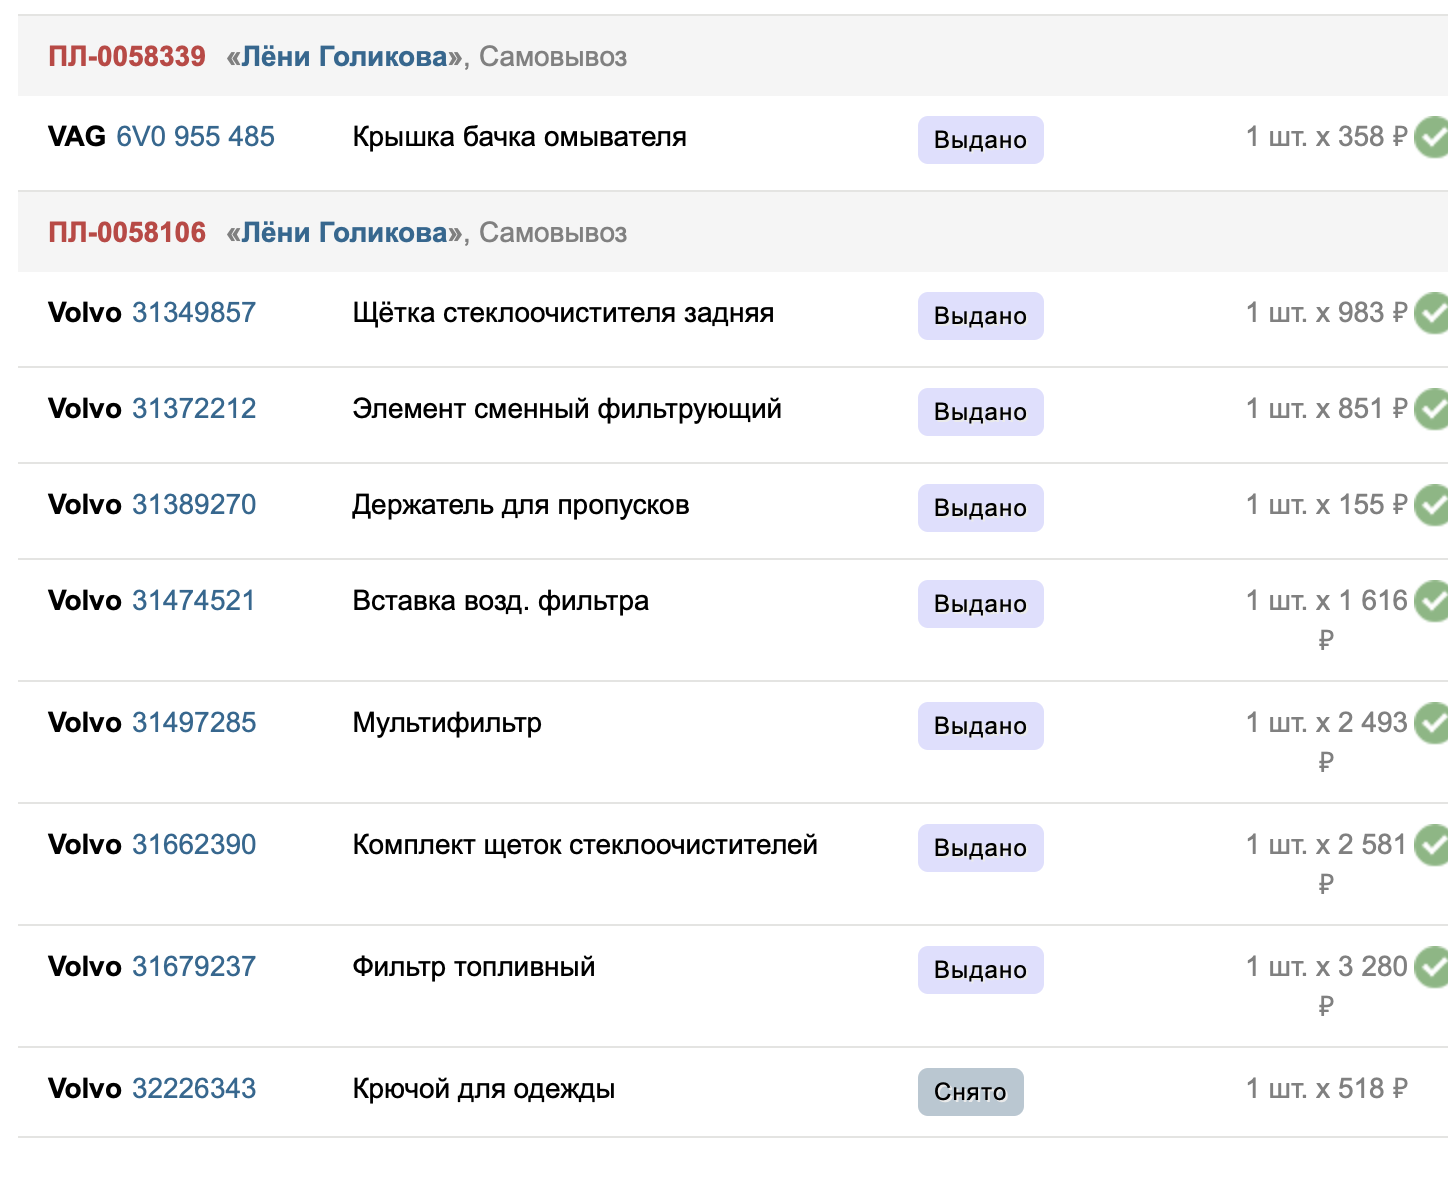
Task: Click Выдано badge for Крышка бачка омывателя
Action: pos(981,140)
